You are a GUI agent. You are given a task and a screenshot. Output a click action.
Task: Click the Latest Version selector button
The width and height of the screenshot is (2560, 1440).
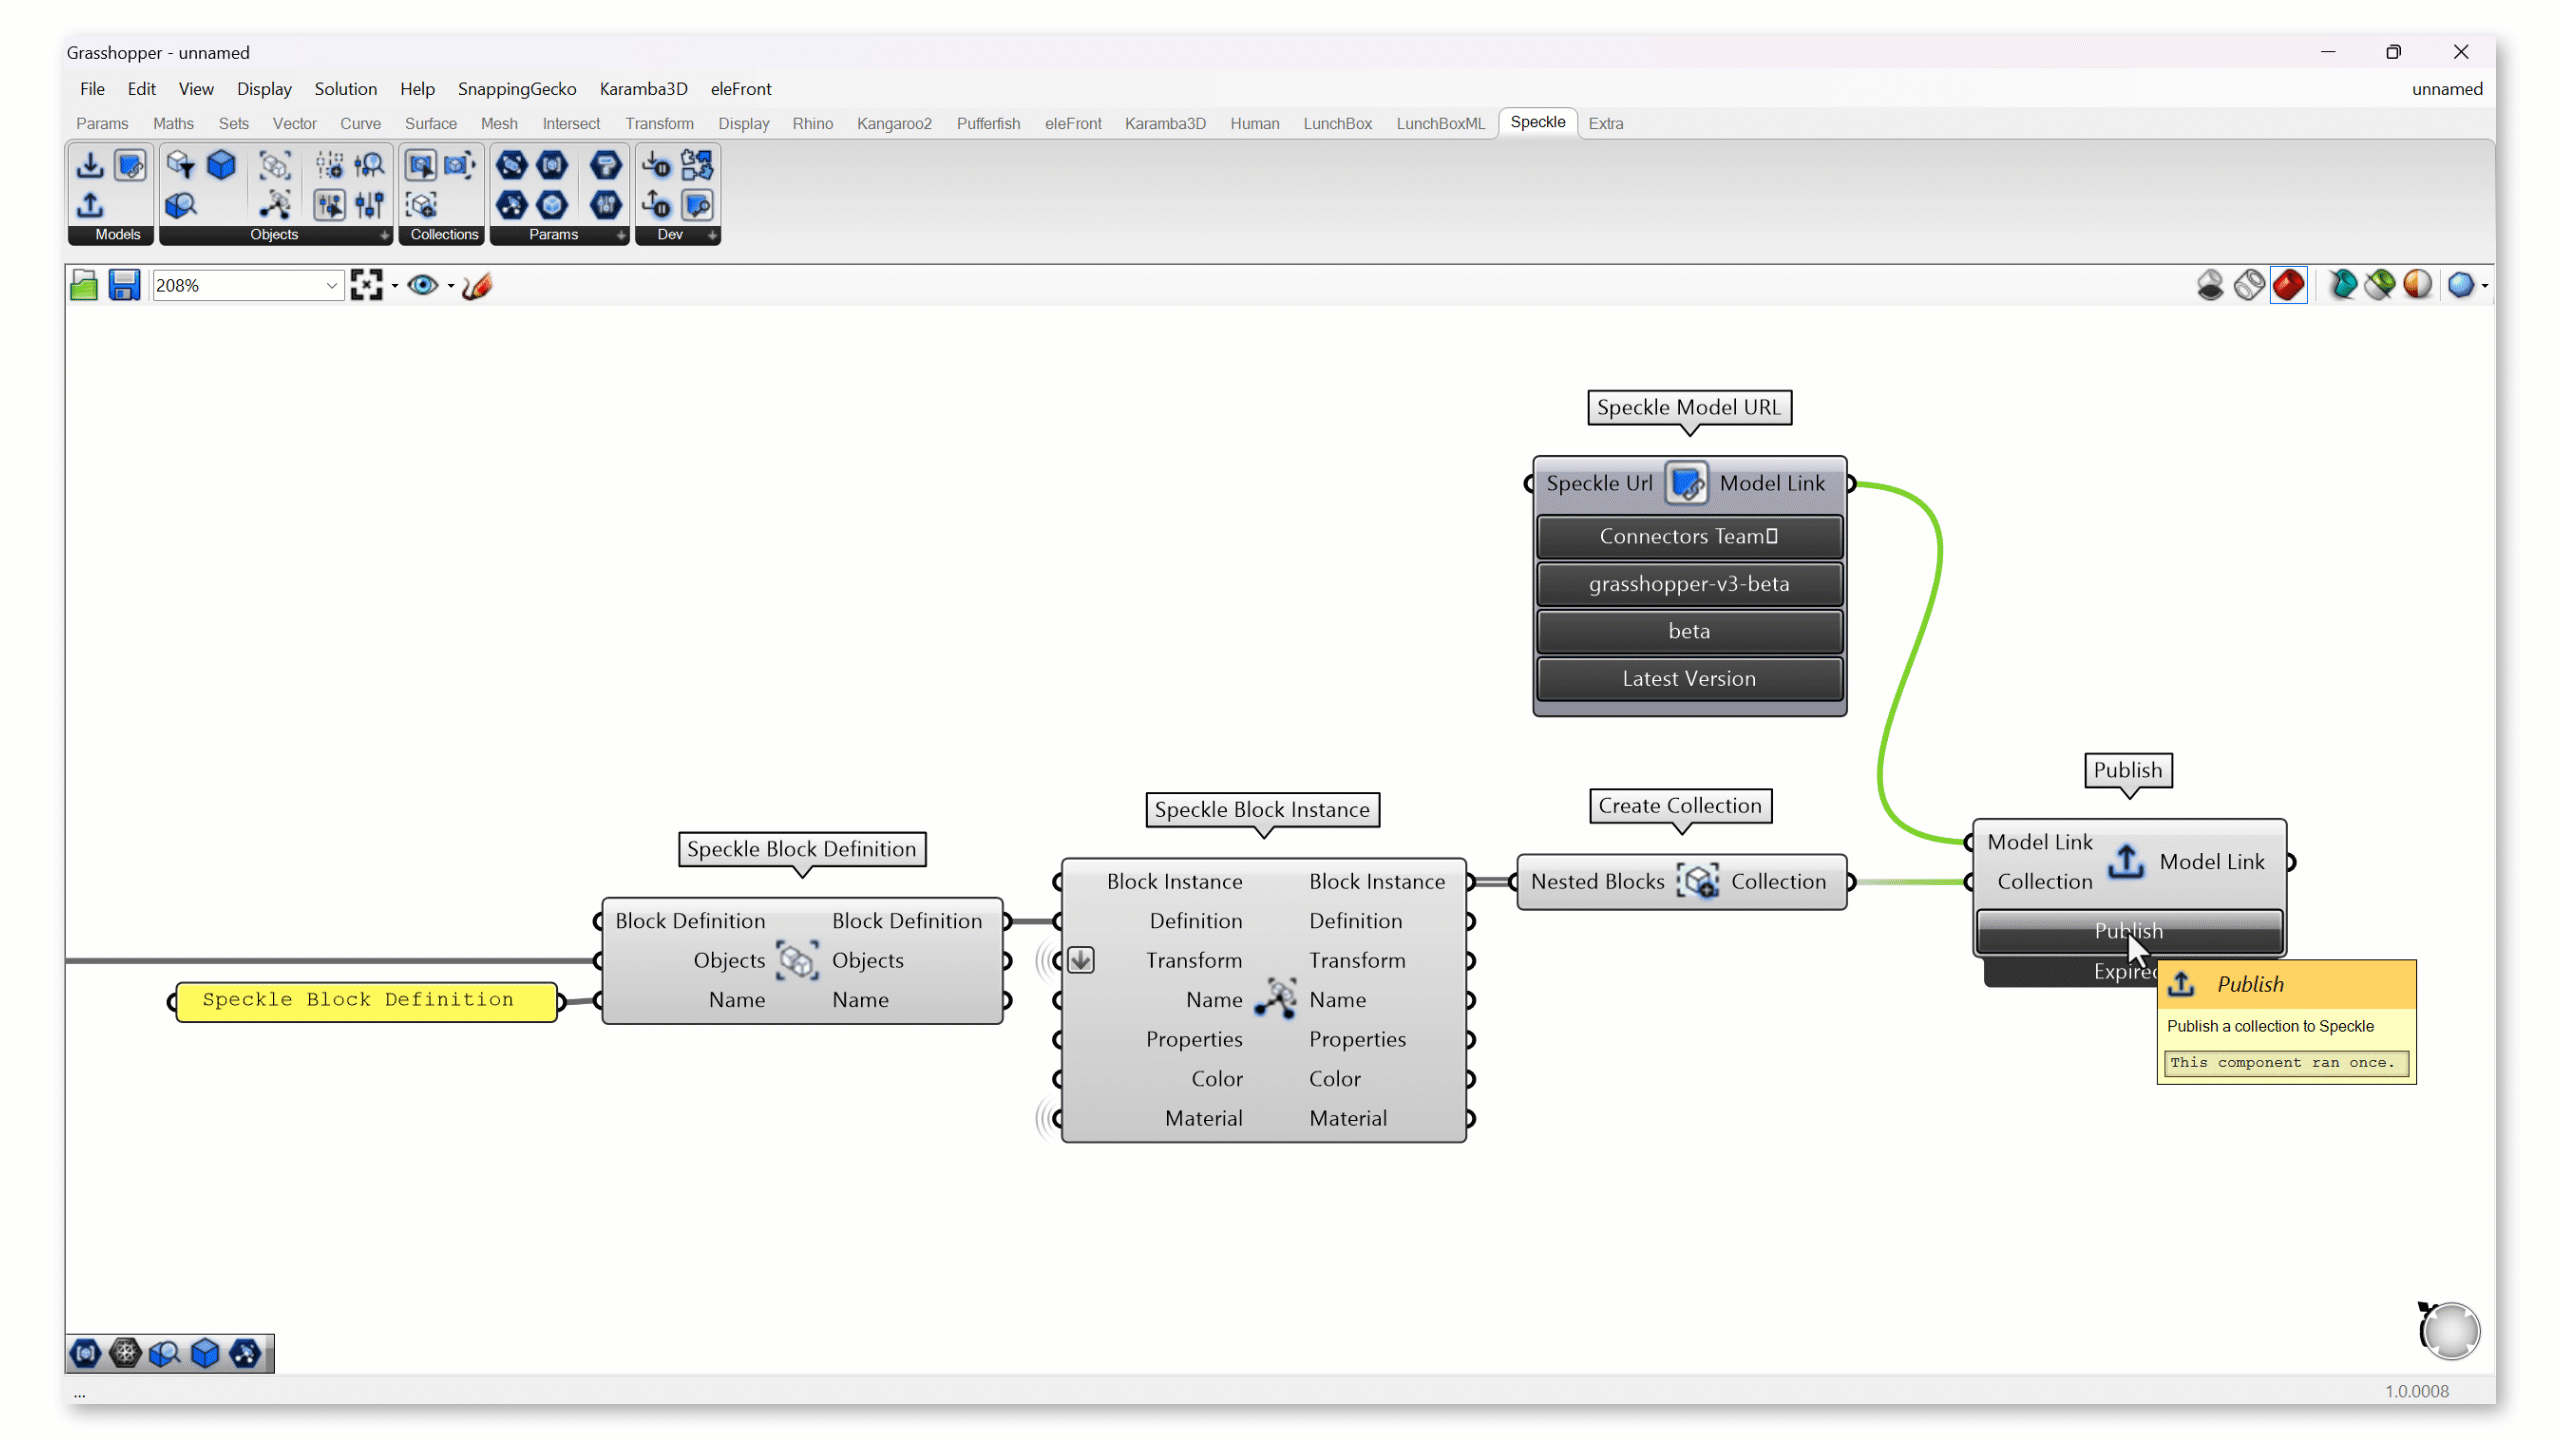1689,679
